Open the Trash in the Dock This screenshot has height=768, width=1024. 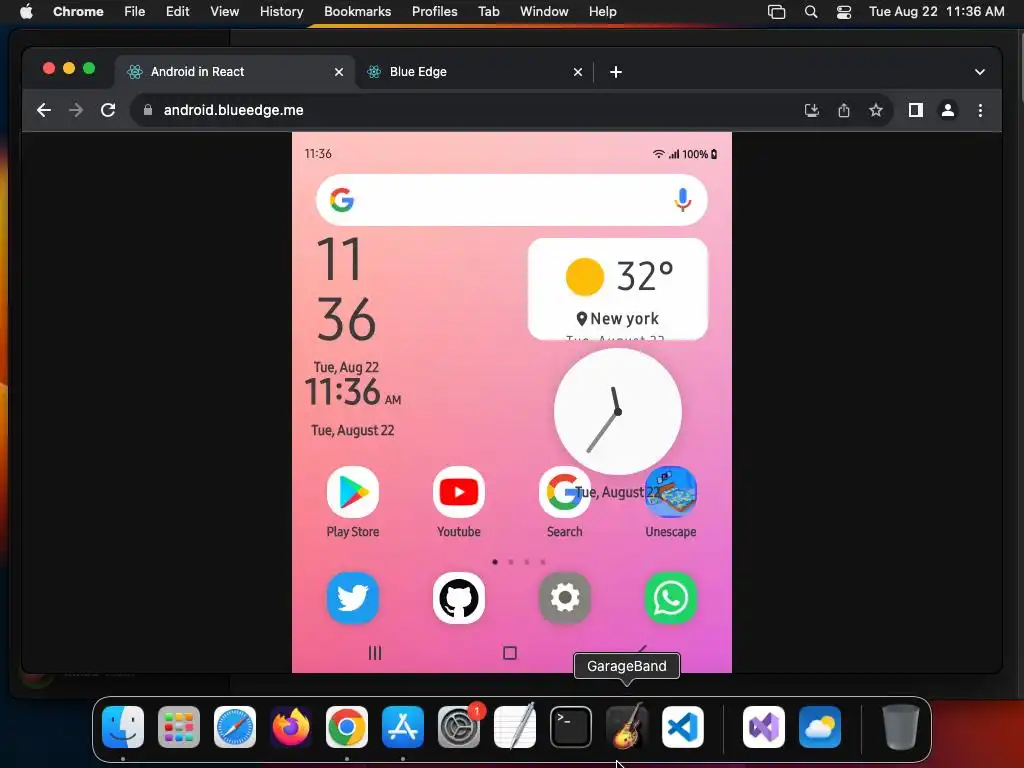point(901,727)
